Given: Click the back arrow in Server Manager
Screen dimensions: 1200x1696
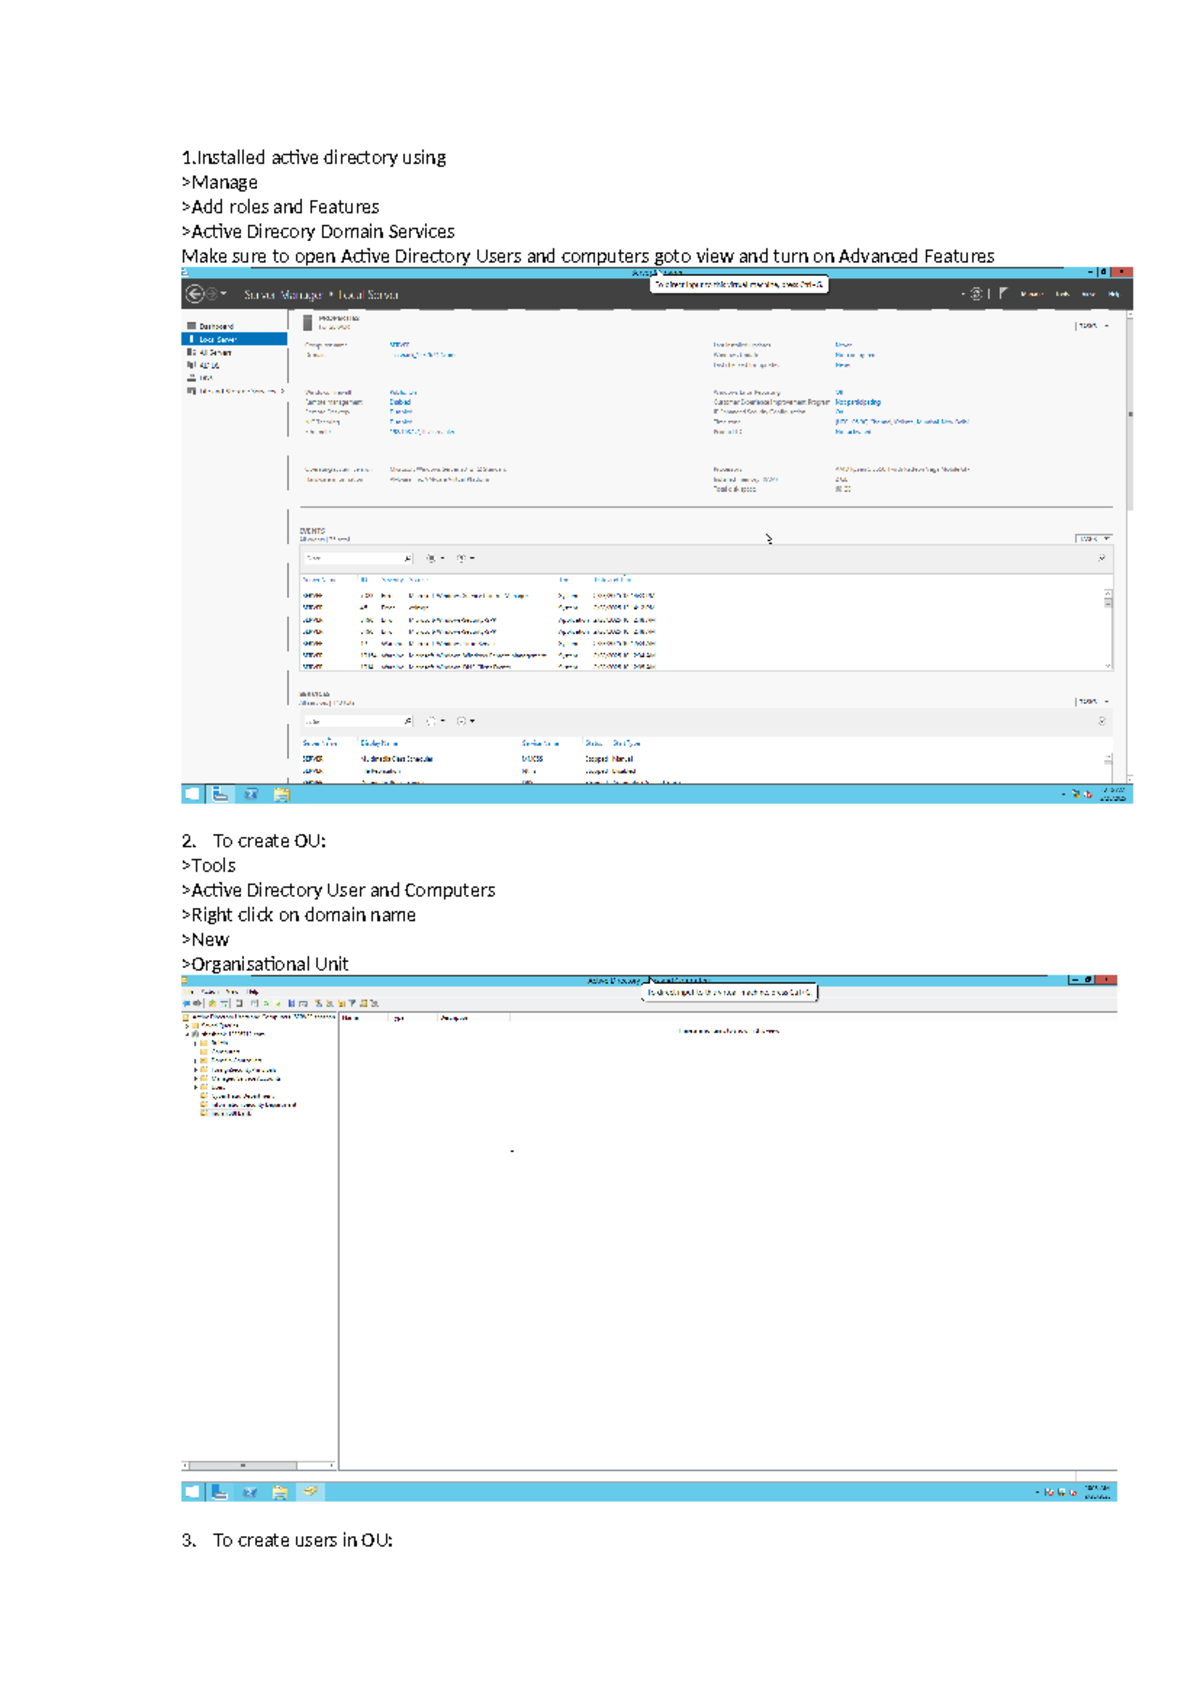Looking at the screenshot, I should click(195, 294).
